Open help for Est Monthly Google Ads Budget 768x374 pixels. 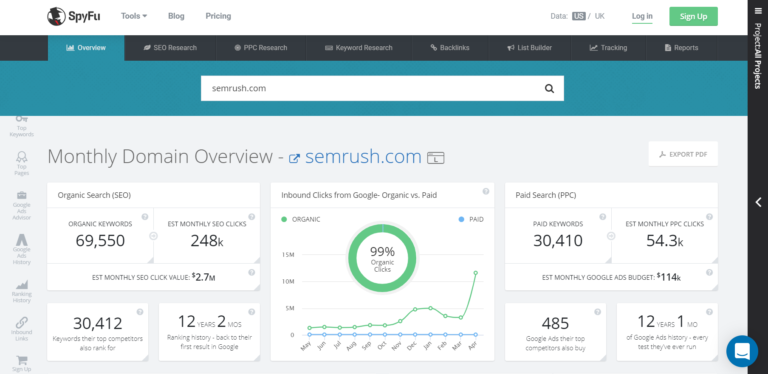click(709, 273)
